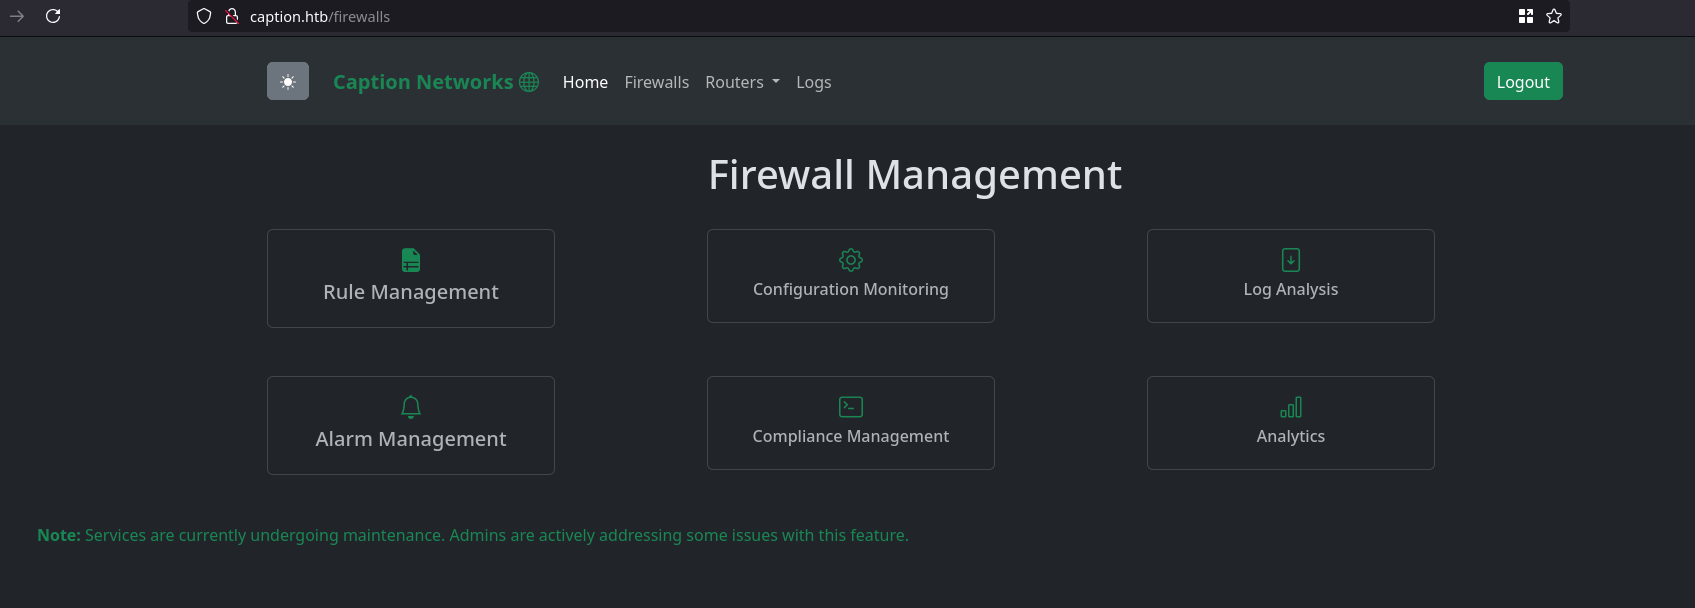Viewport: 1695px width, 608px height.
Task: Click the Alarm Management bell icon
Action: coord(411,407)
